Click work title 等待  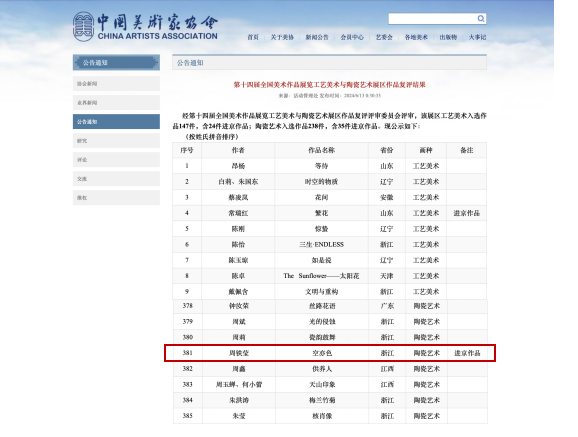click(x=321, y=166)
